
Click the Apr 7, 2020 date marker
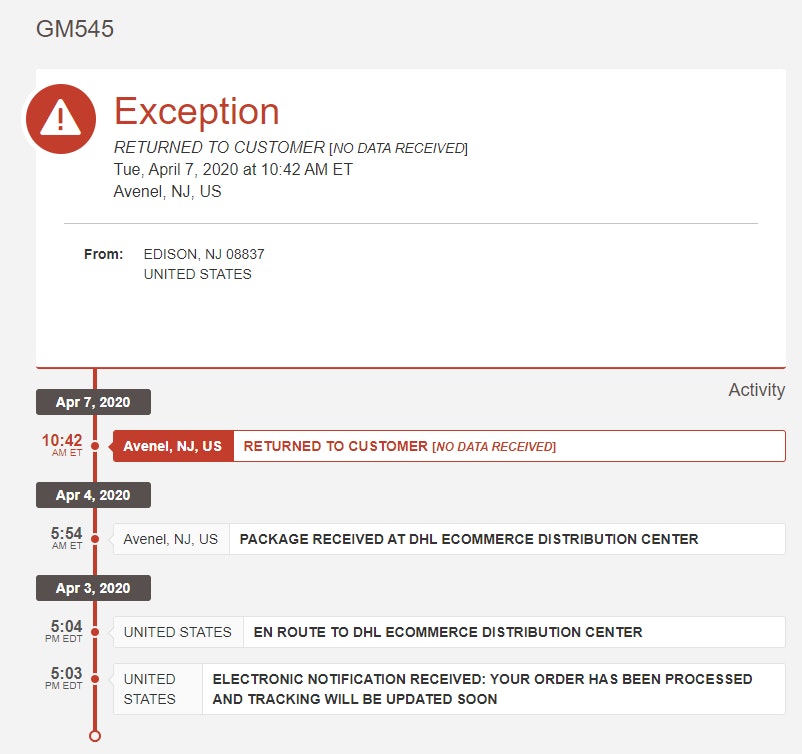tap(93, 402)
